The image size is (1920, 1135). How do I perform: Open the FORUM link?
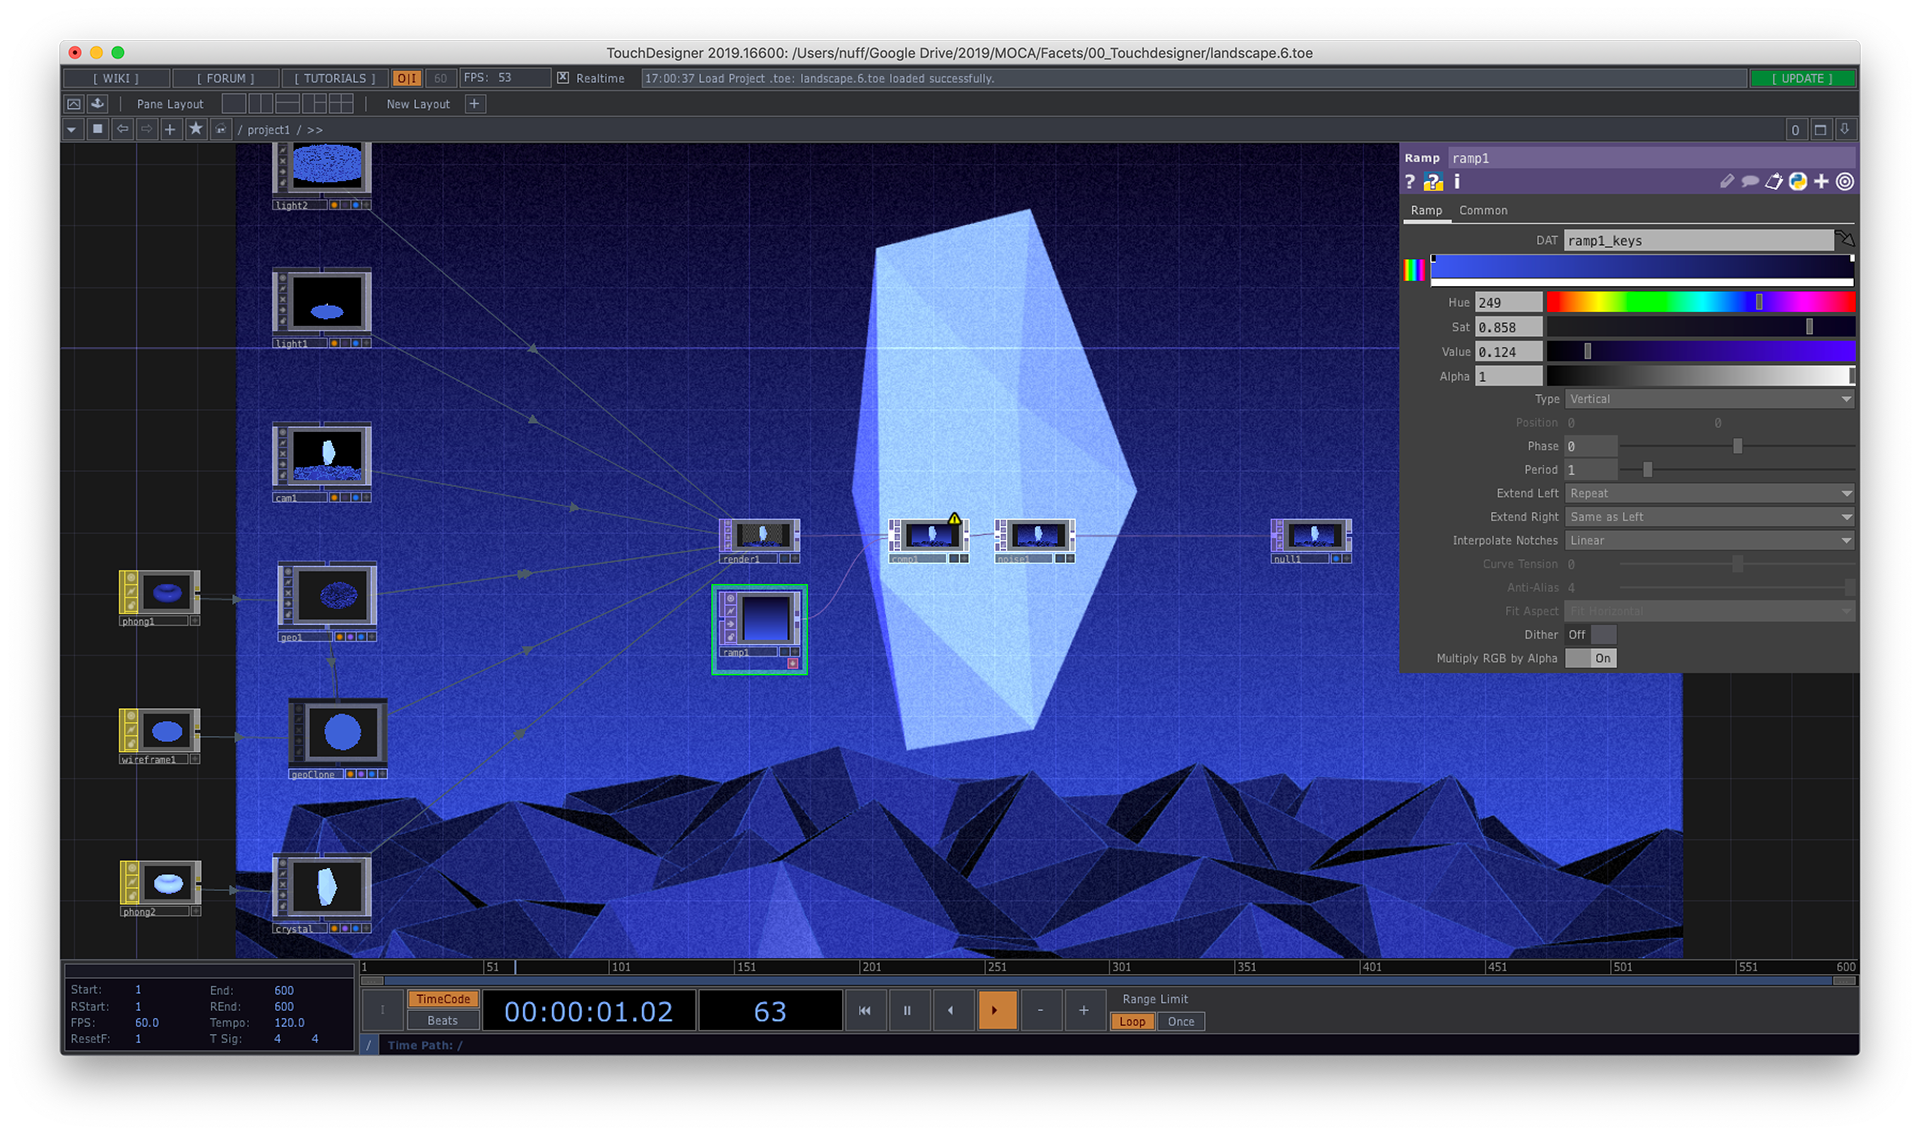(225, 78)
